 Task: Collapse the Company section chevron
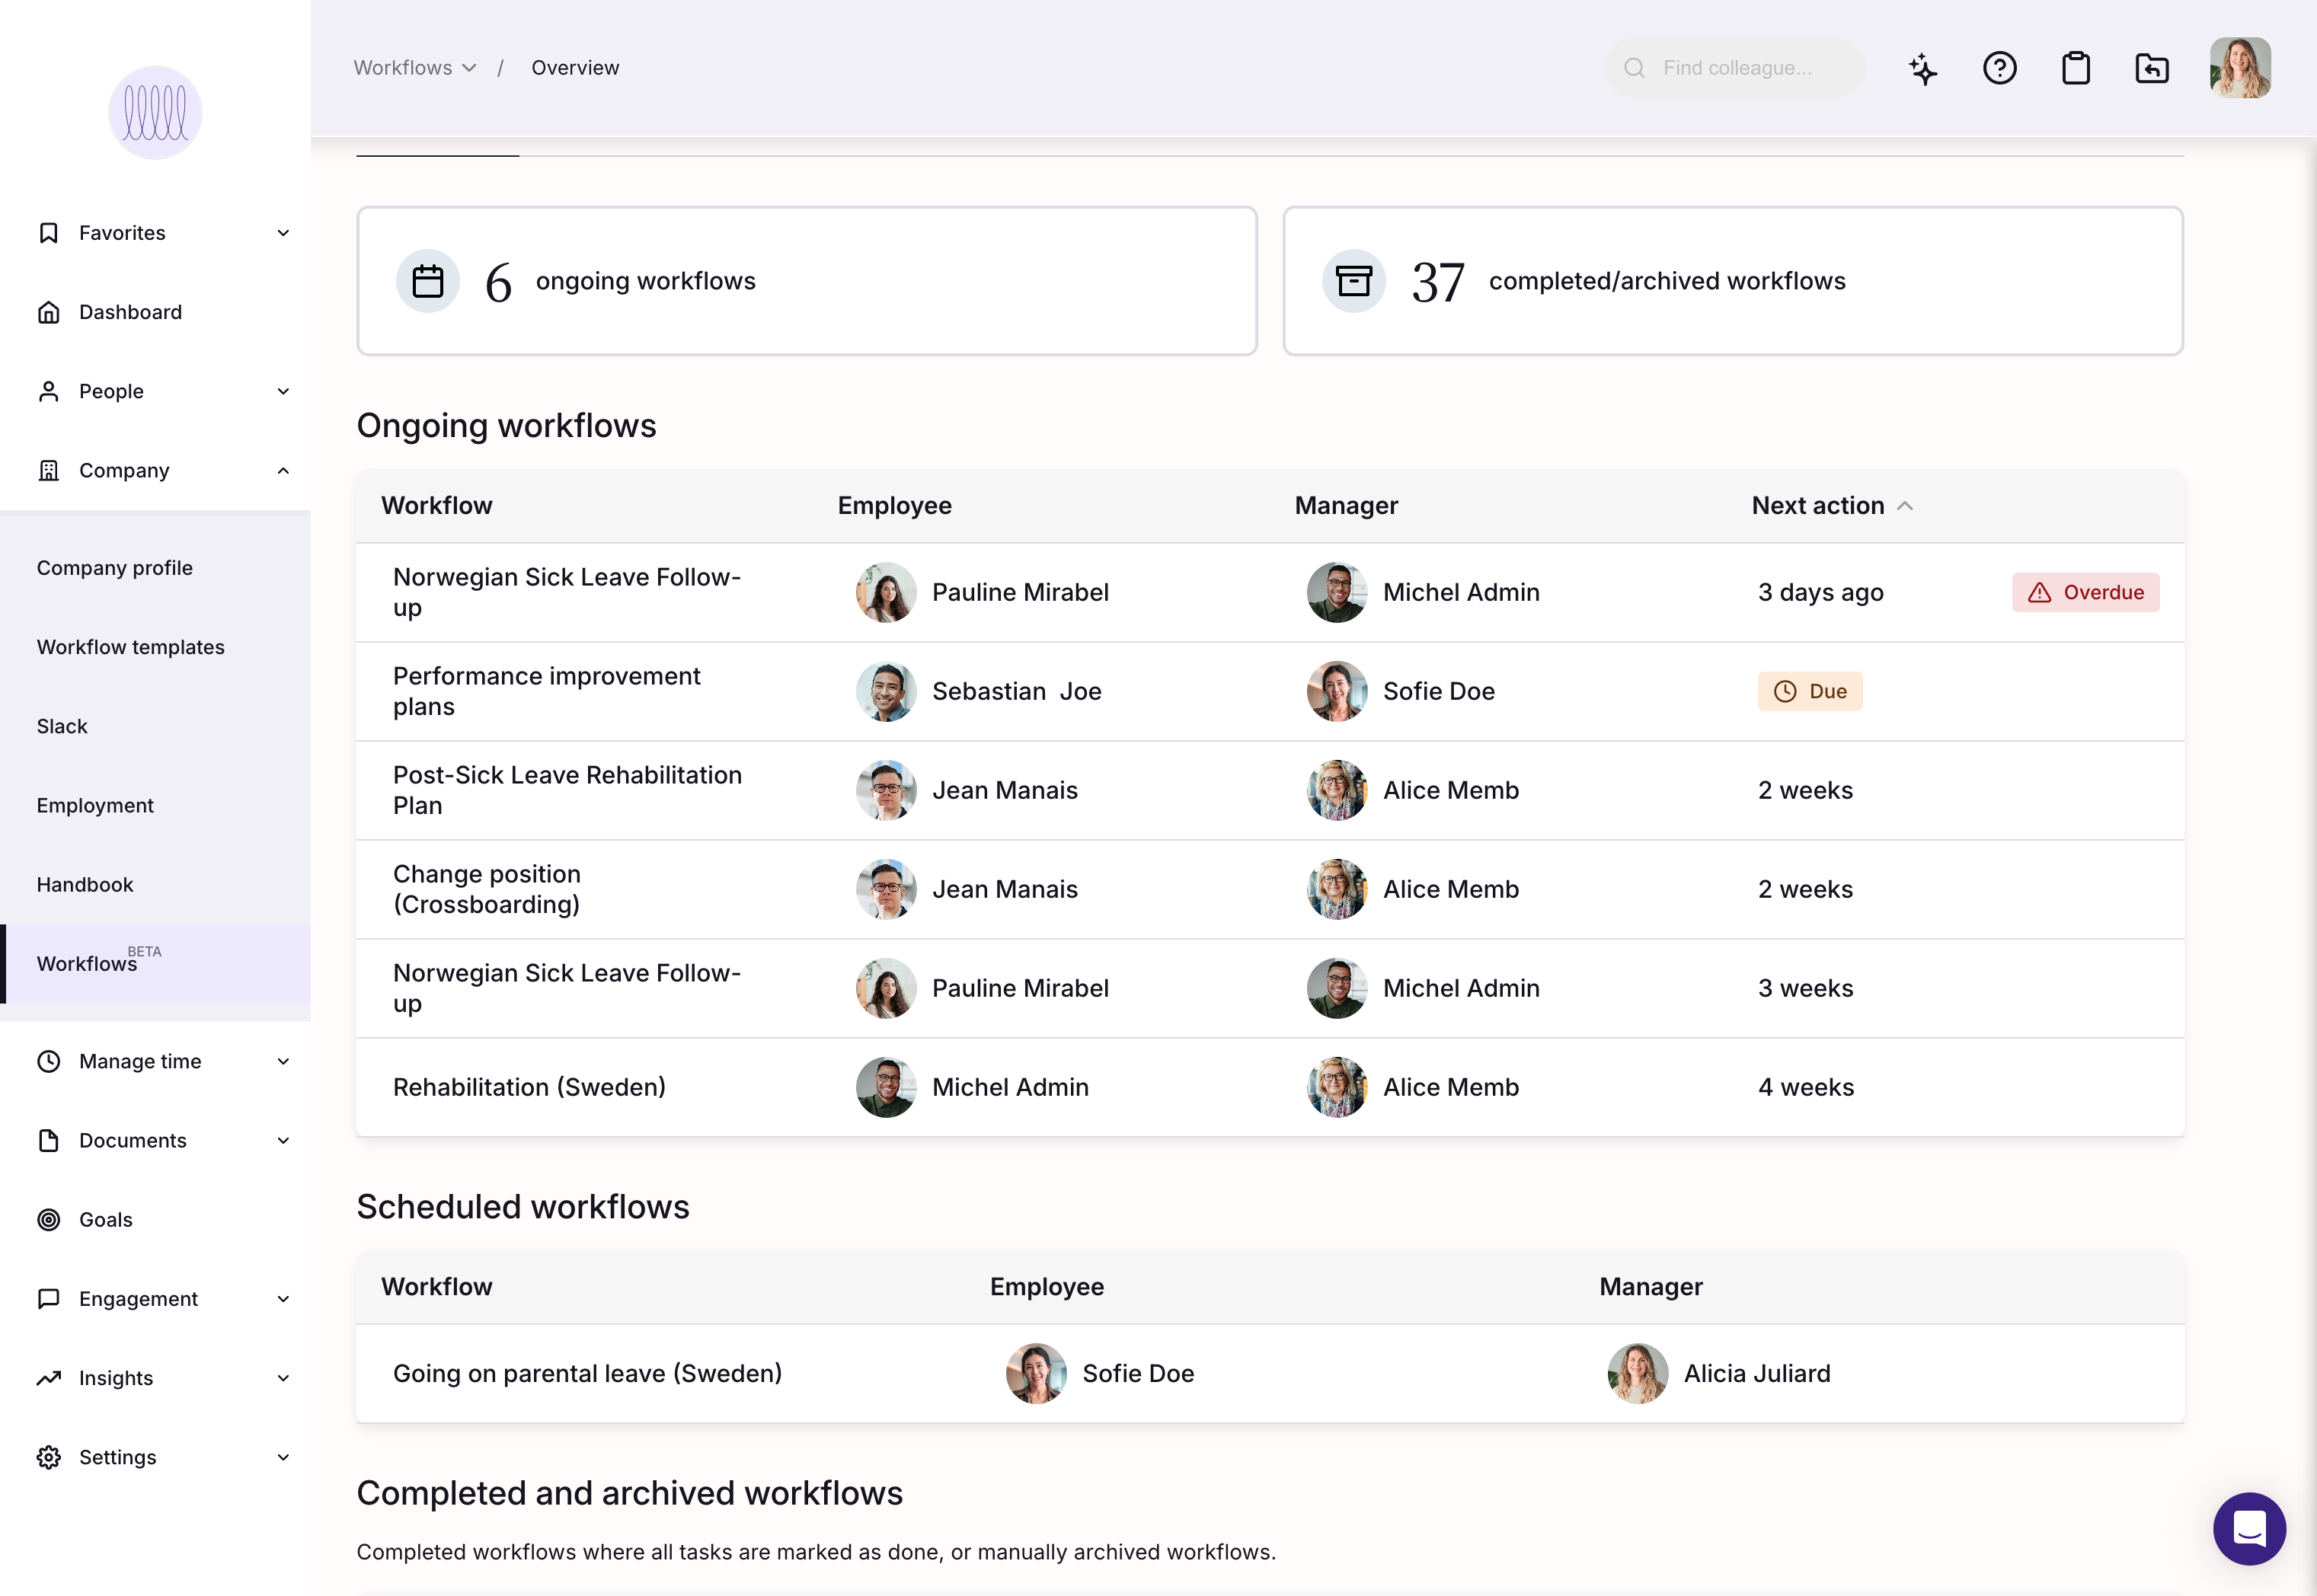(283, 470)
